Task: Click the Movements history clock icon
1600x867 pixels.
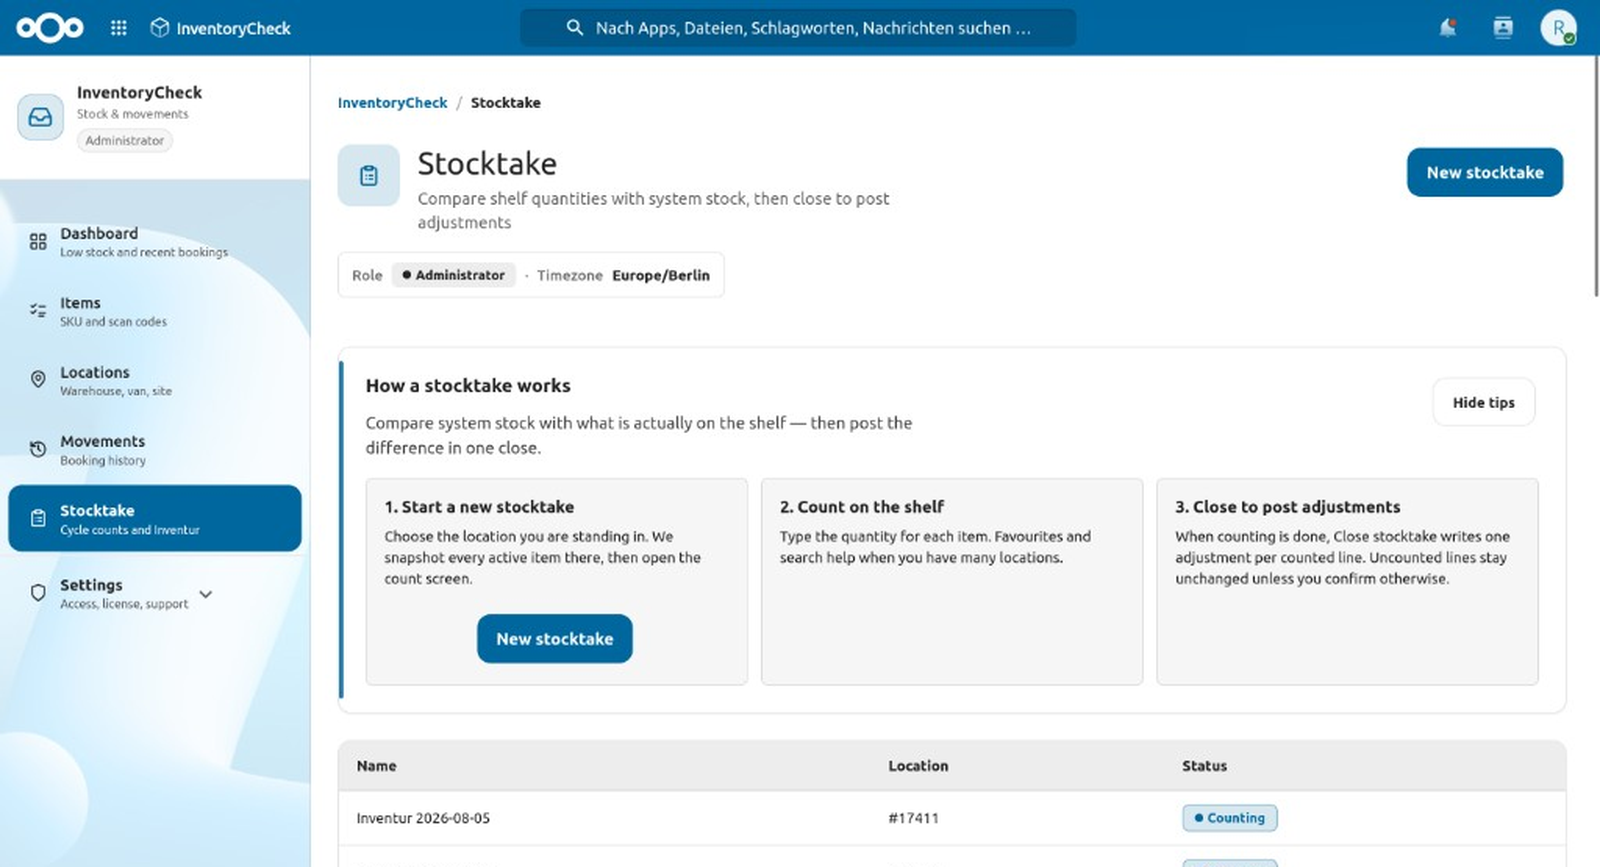Action: [38, 449]
